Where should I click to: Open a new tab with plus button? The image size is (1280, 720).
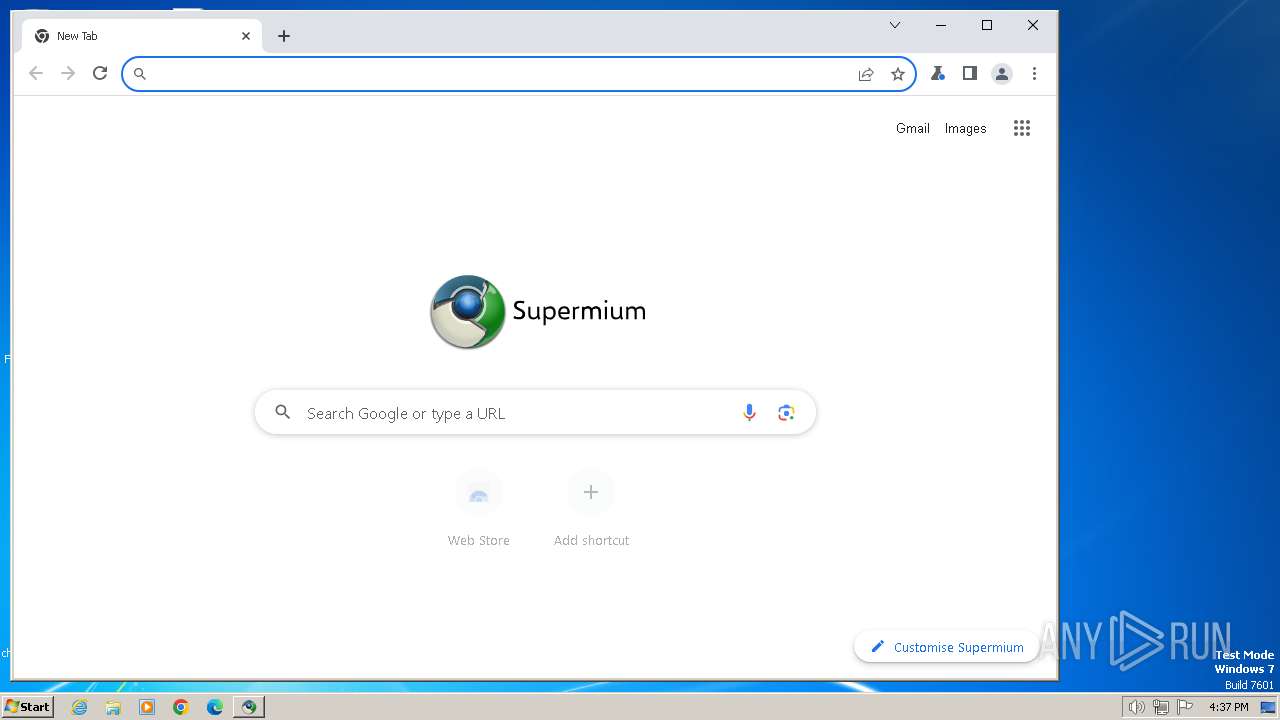(x=284, y=36)
